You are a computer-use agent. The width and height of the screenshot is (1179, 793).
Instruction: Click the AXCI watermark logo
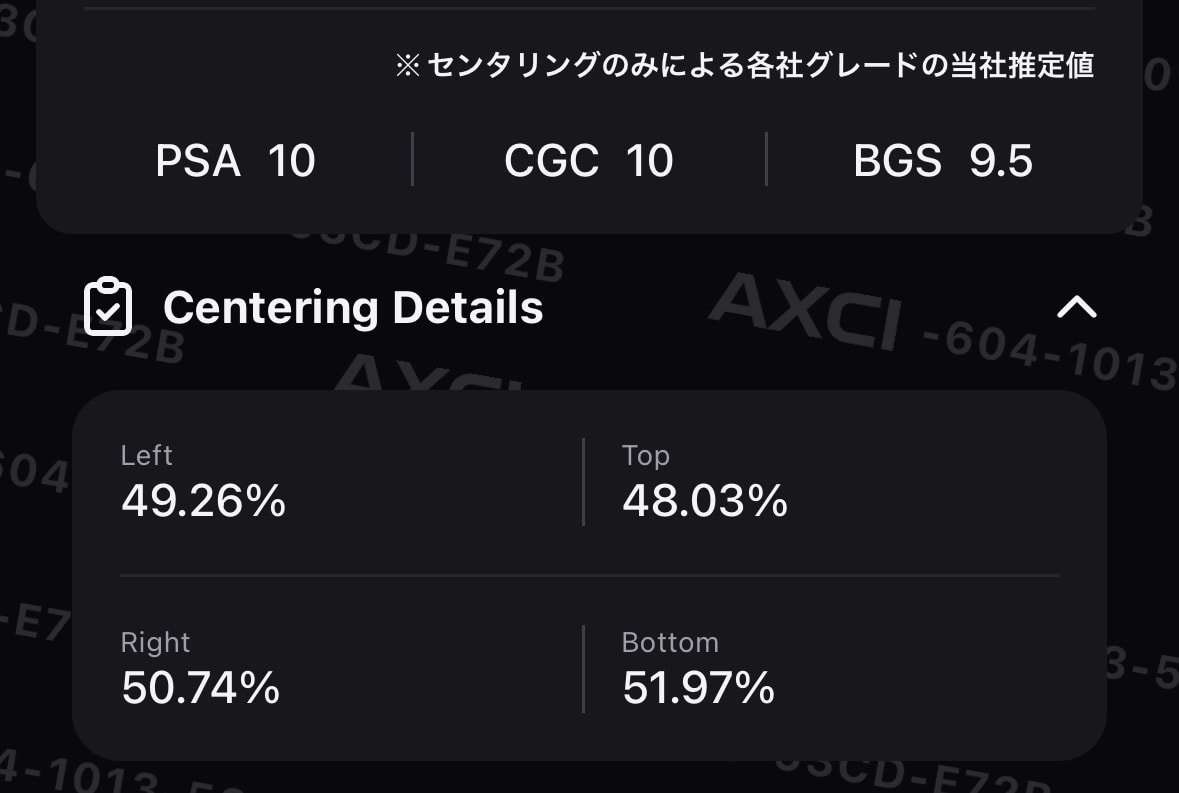pos(805,310)
